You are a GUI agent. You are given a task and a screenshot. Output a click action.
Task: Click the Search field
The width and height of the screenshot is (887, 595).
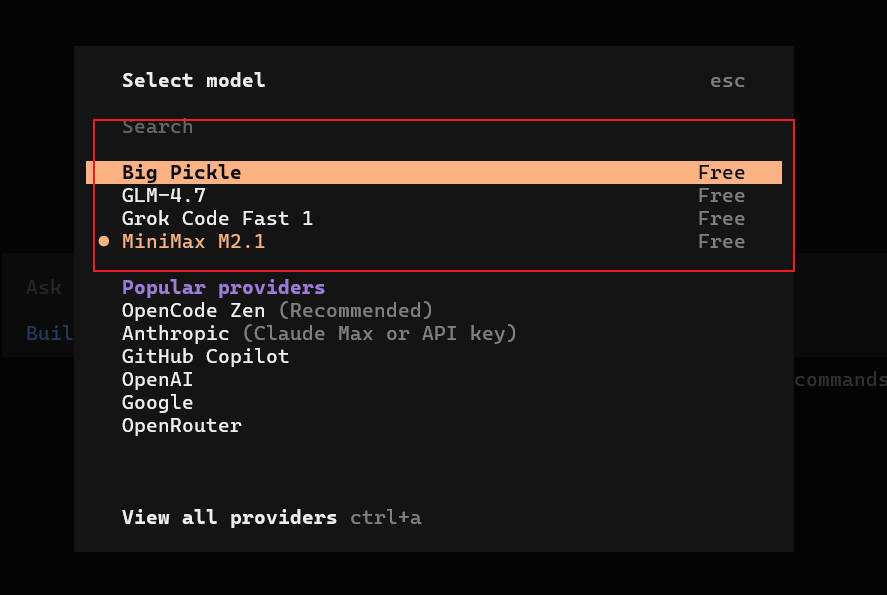(157, 126)
